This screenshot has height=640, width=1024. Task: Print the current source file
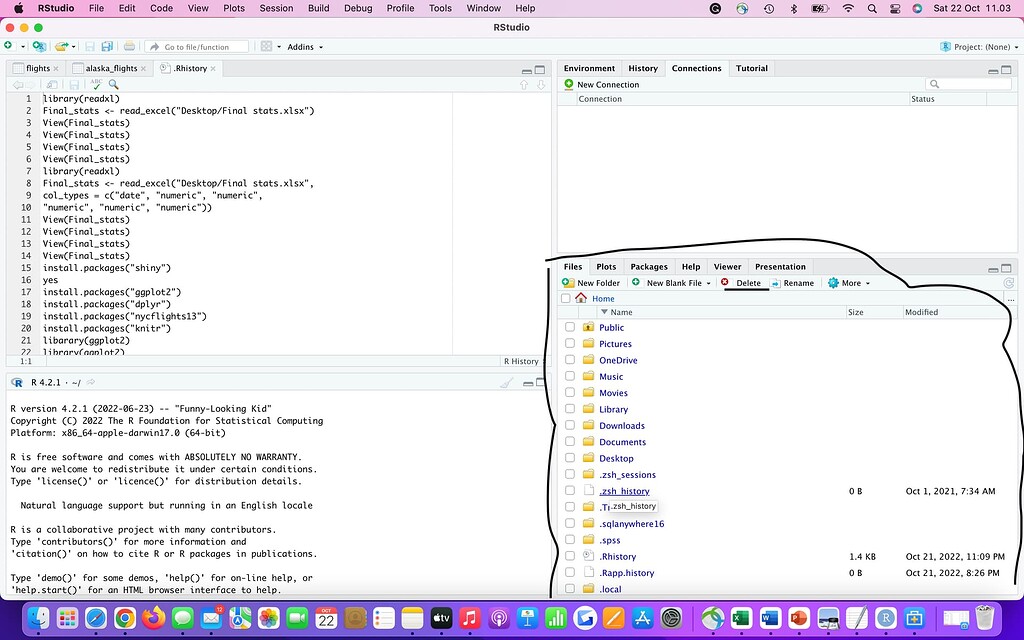point(129,46)
